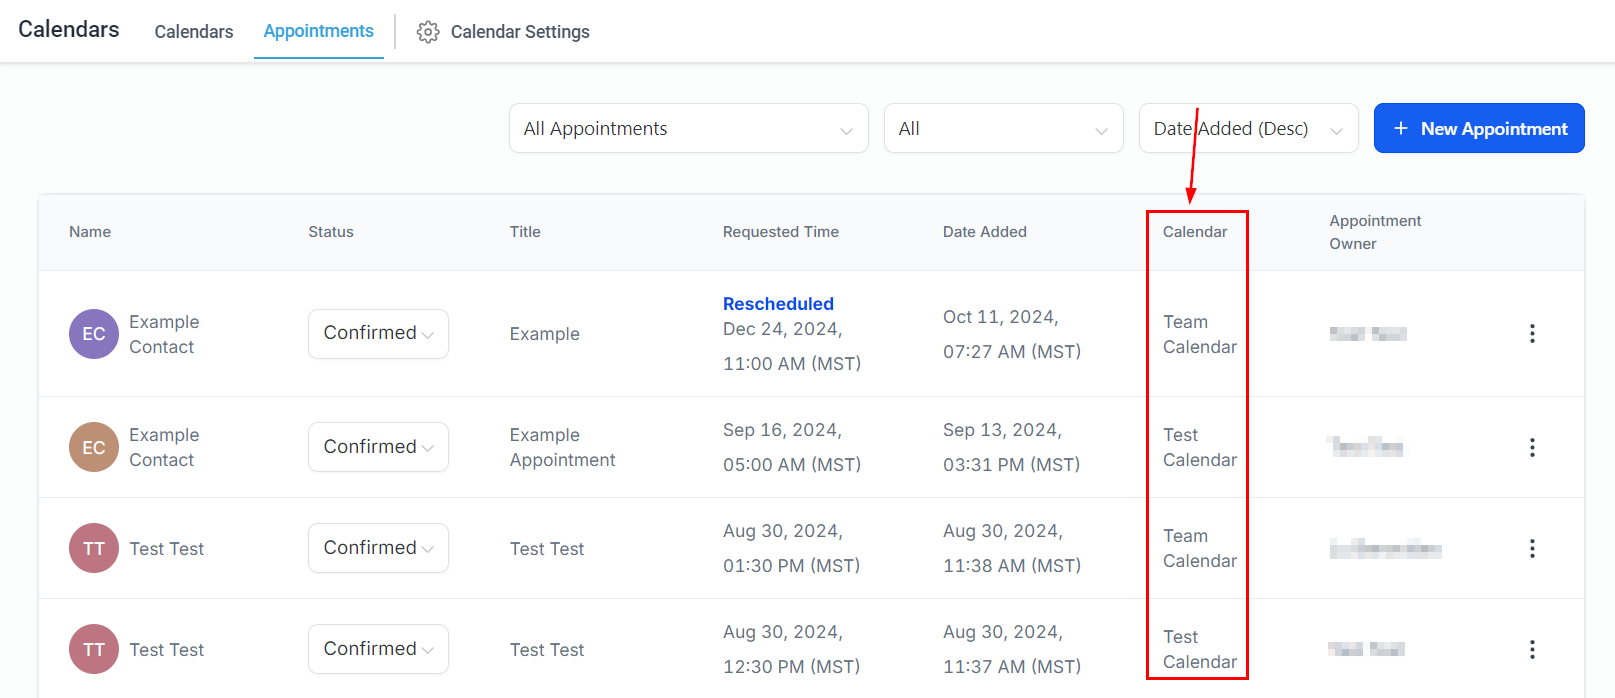The height and width of the screenshot is (698, 1615).
Task: Open three-dot menu for 11:38 AM appointment
Action: [x=1532, y=549]
